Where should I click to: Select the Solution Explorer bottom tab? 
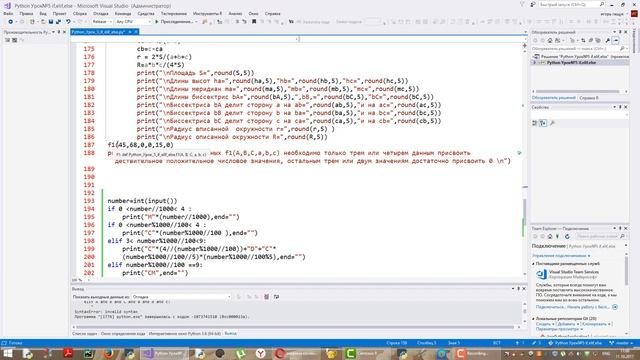[553, 98]
